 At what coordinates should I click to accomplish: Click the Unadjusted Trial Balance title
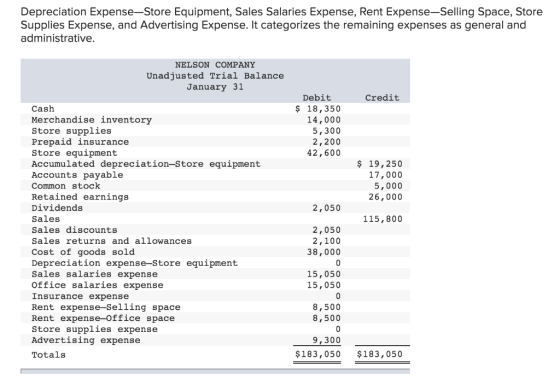(x=215, y=76)
